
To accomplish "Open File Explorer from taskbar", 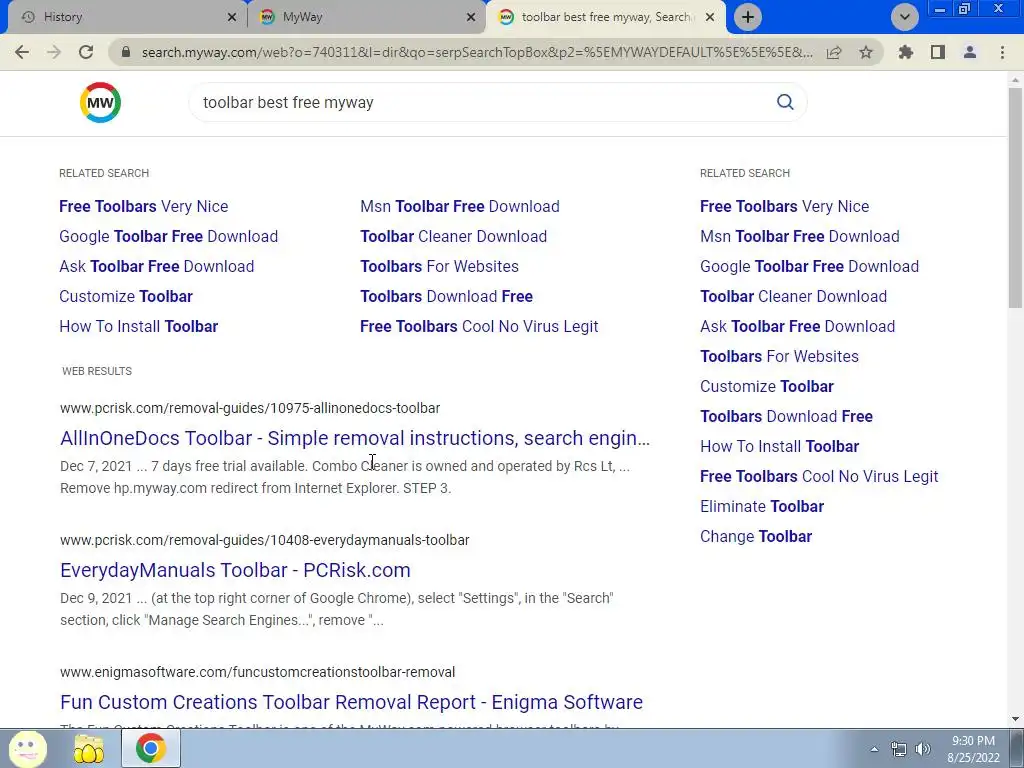I will tap(89, 748).
